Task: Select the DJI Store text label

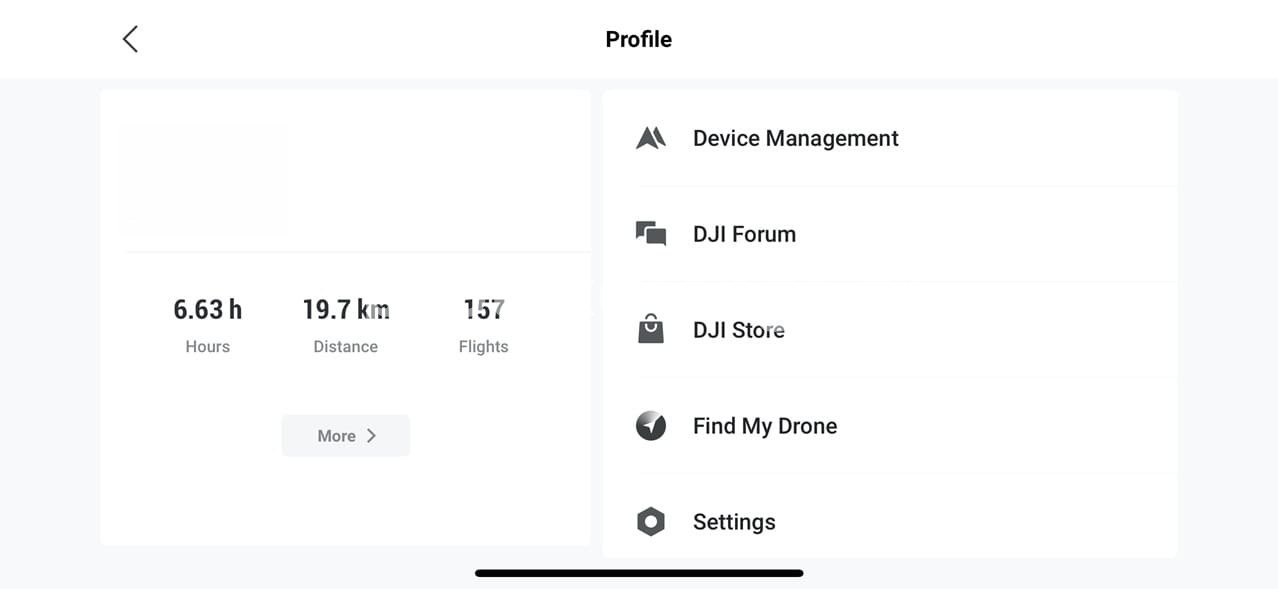Action: tap(738, 330)
